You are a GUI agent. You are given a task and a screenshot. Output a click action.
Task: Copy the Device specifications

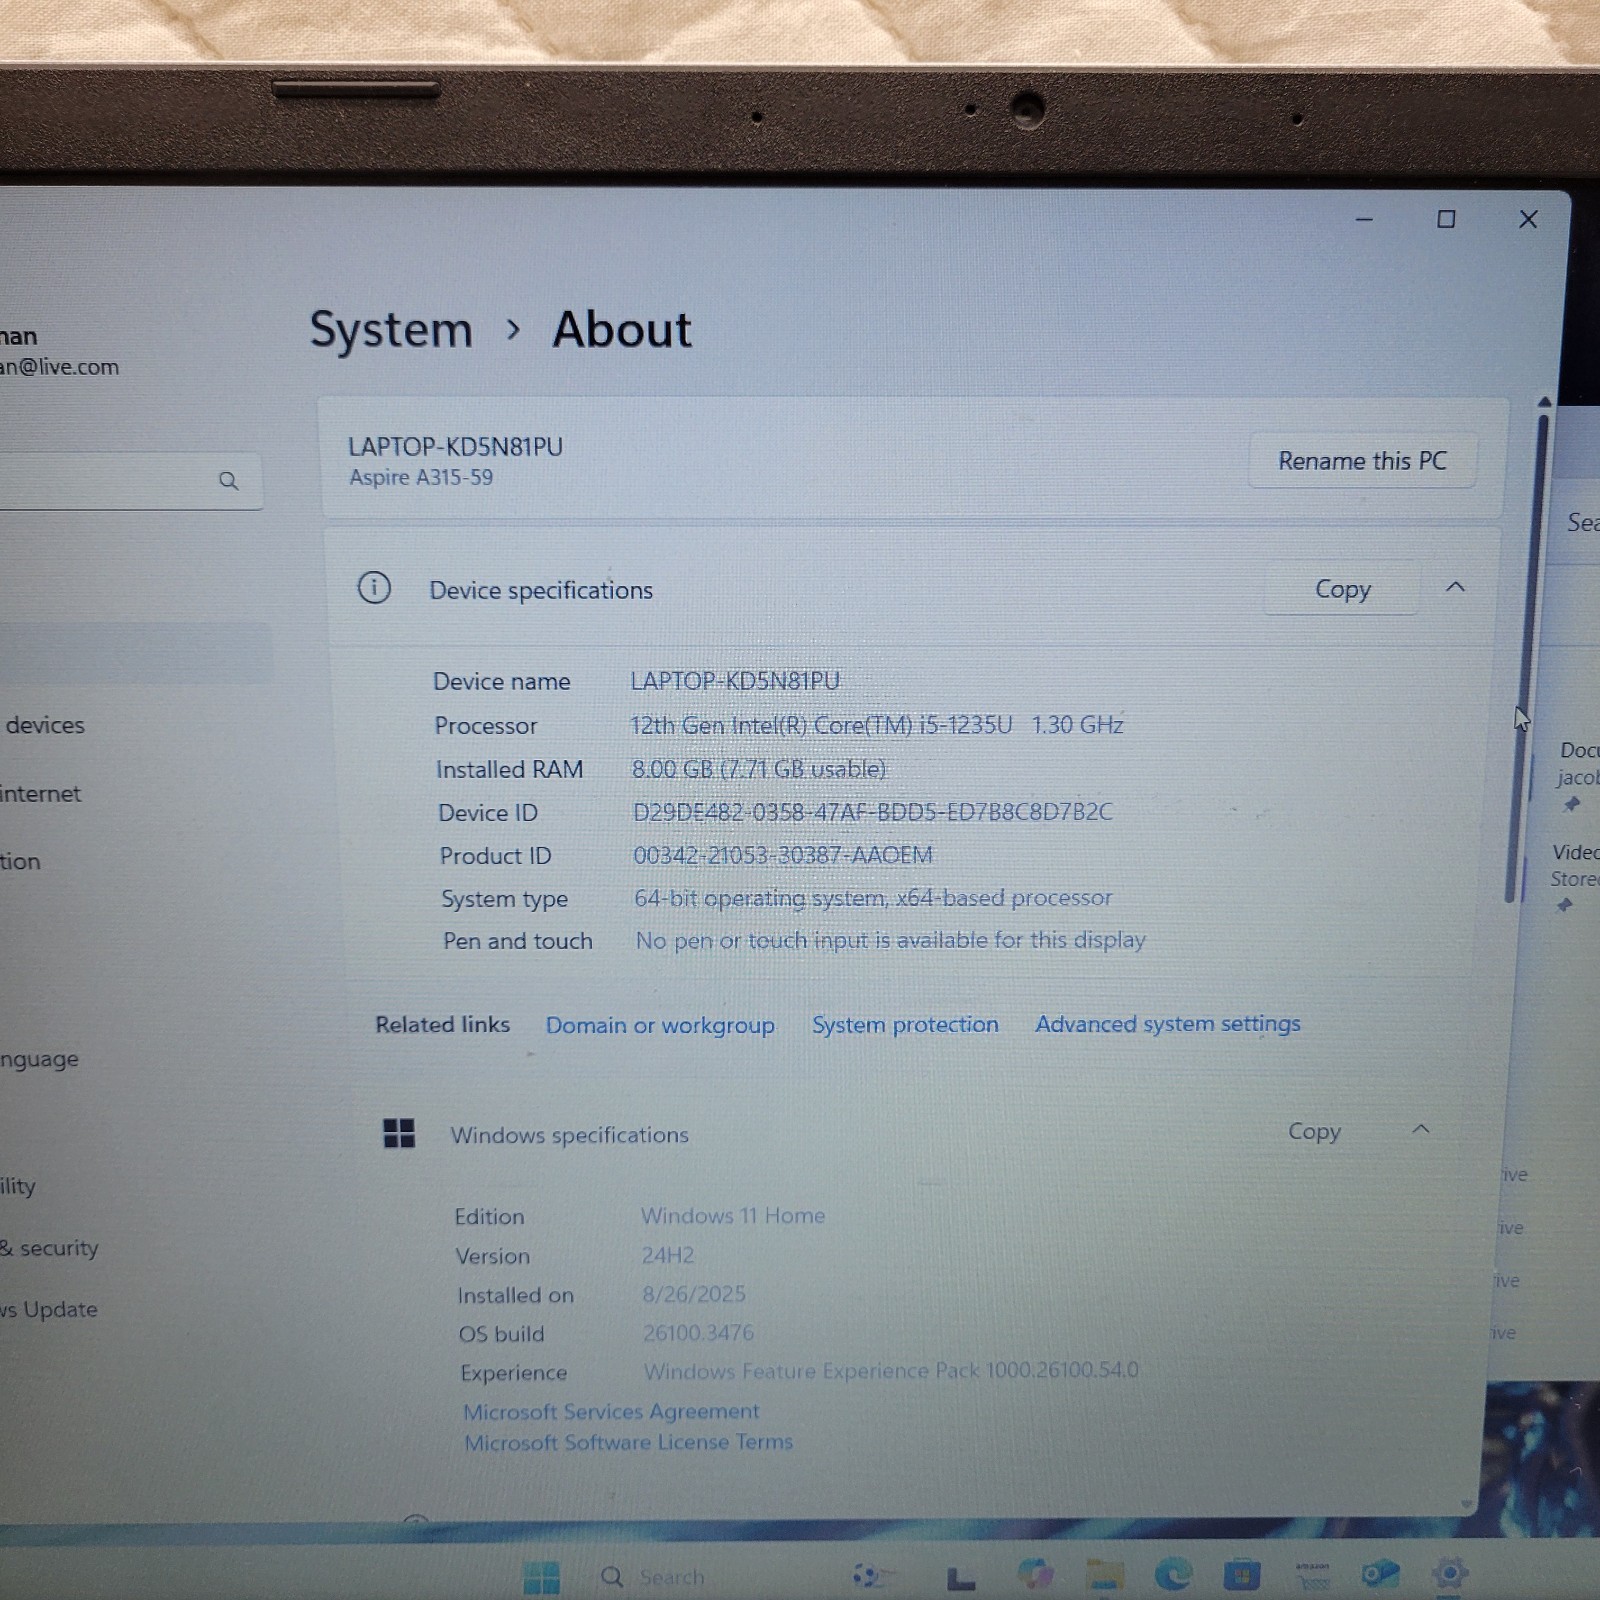(x=1342, y=589)
